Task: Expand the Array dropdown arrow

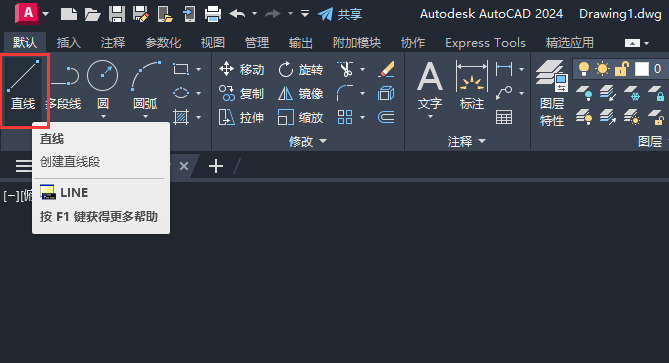Action: click(x=363, y=117)
